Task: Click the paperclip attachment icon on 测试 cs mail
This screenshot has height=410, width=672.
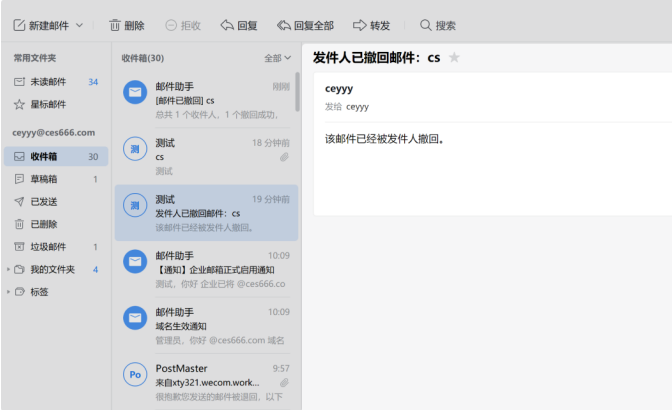Action: 284,157
